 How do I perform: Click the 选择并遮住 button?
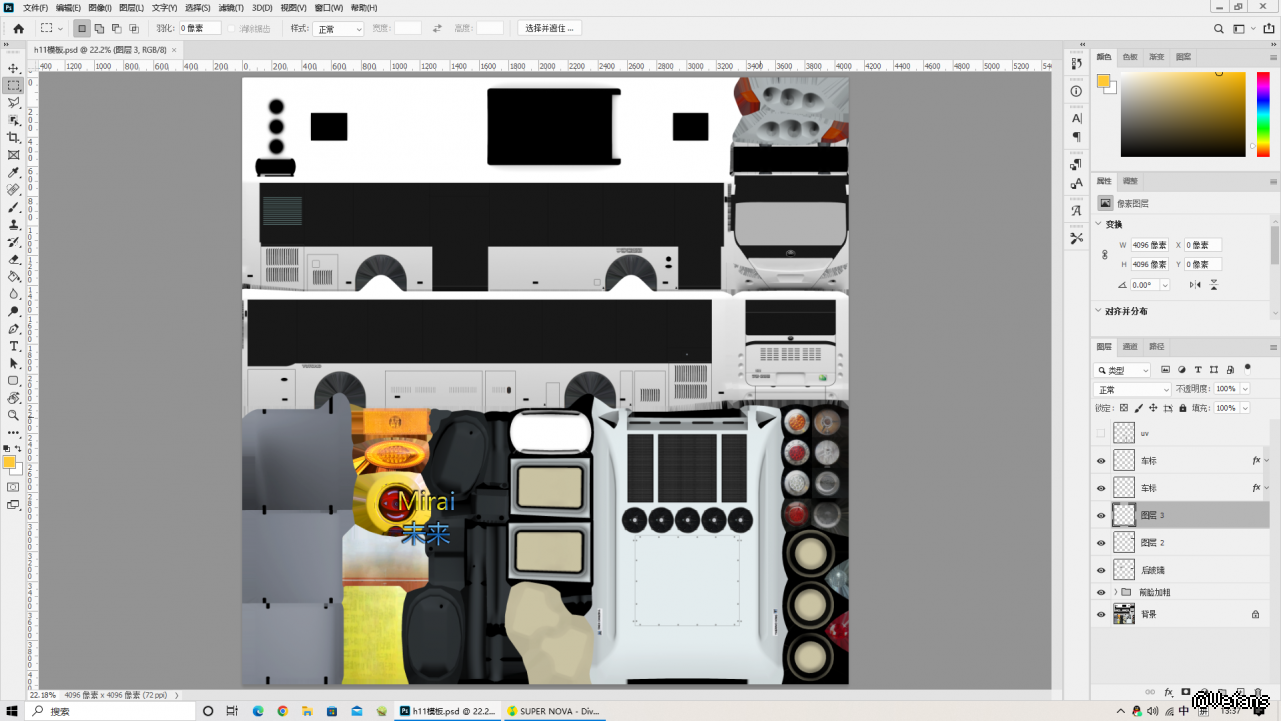click(x=549, y=28)
